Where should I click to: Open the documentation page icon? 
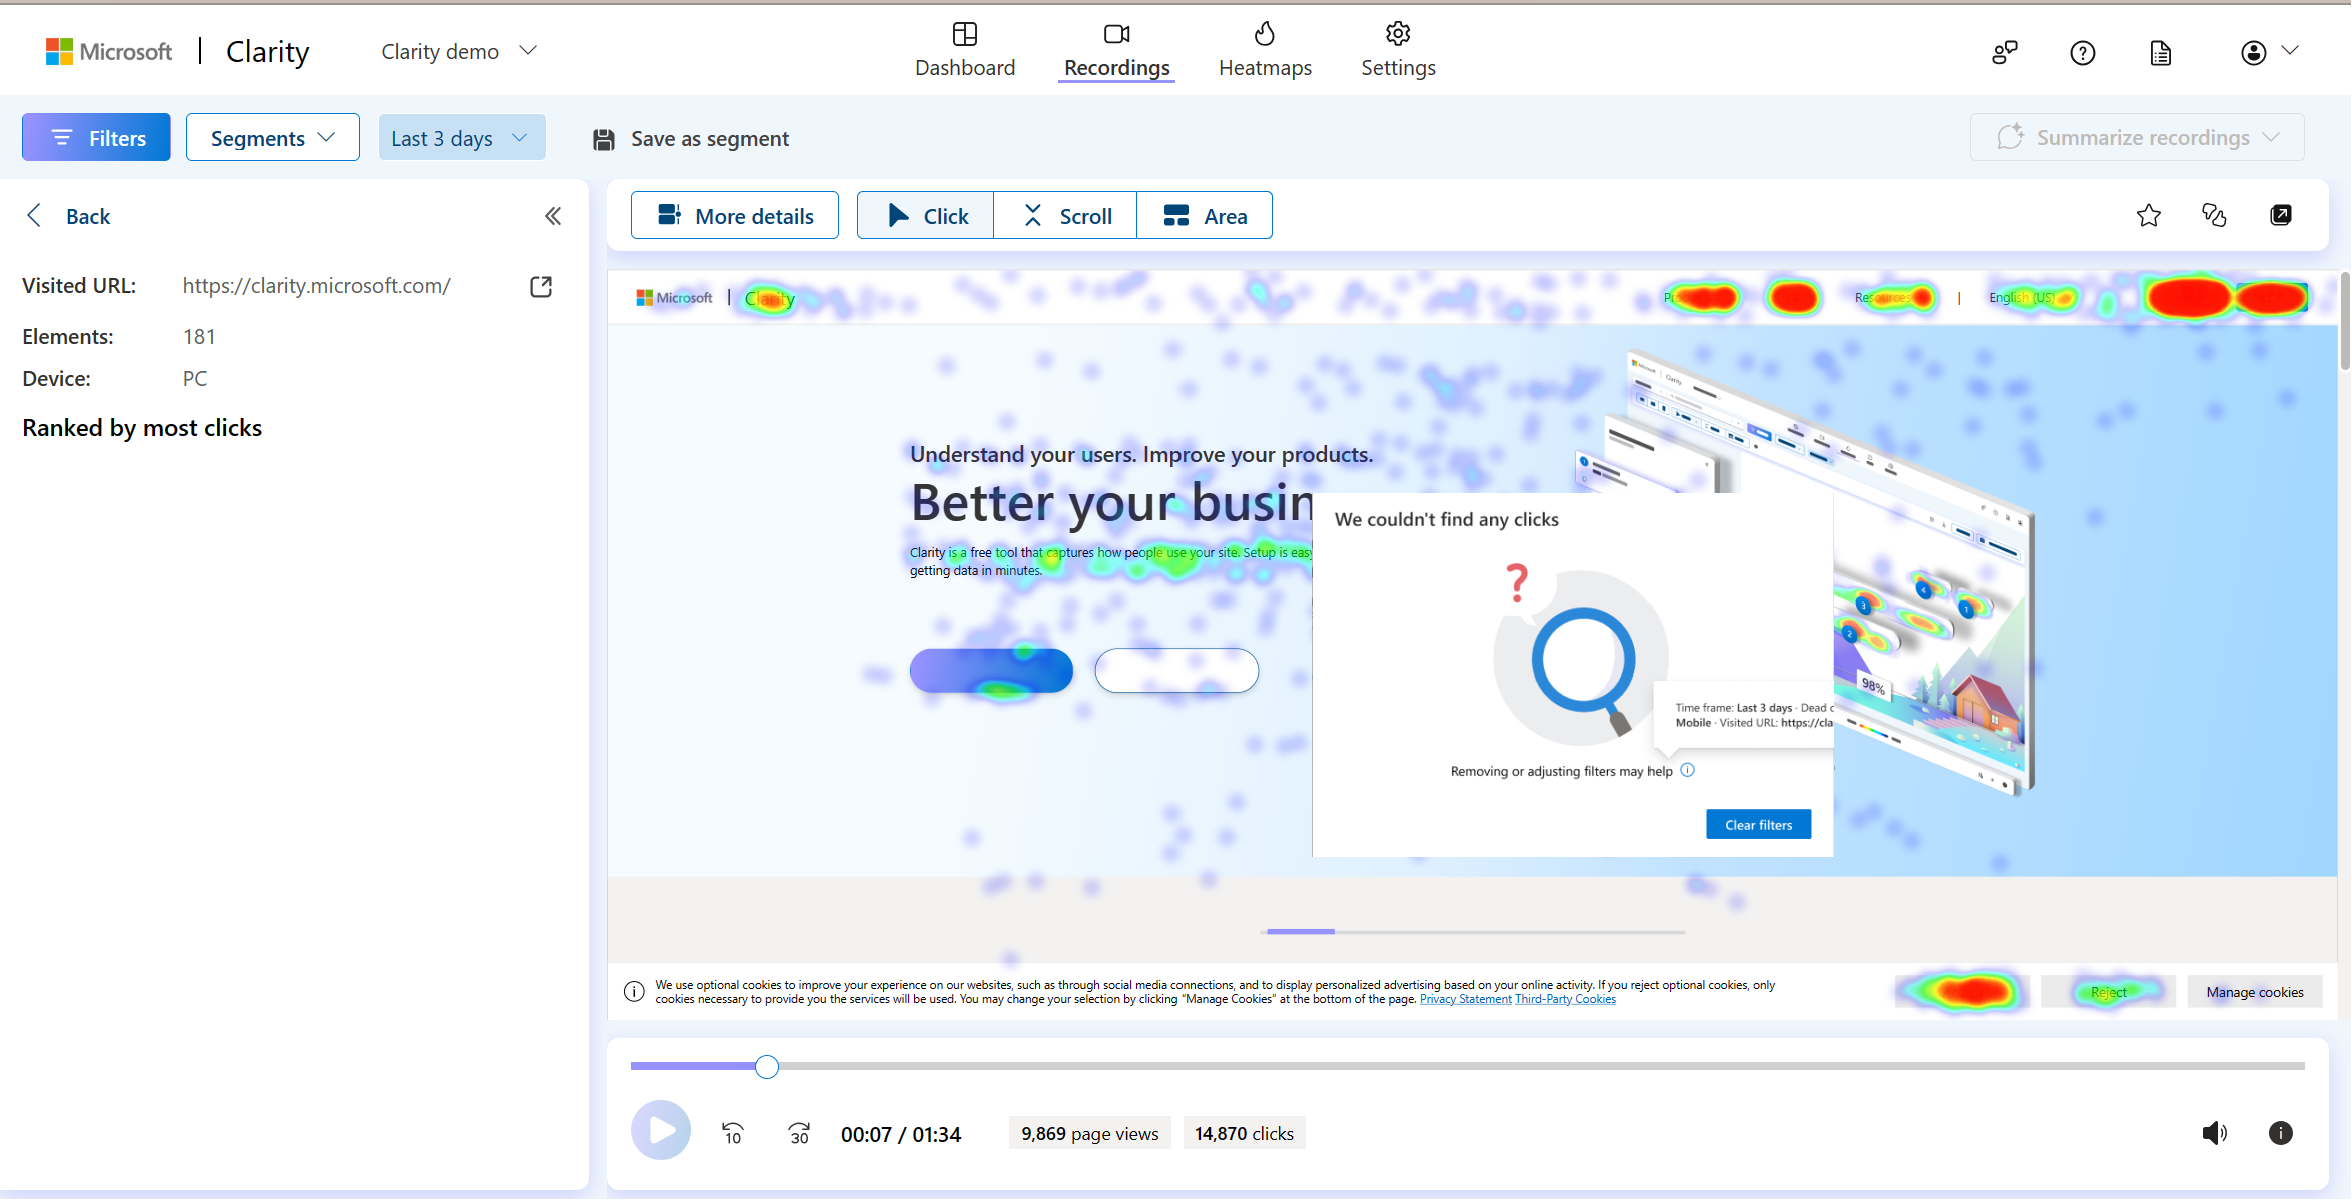point(2161,53)
